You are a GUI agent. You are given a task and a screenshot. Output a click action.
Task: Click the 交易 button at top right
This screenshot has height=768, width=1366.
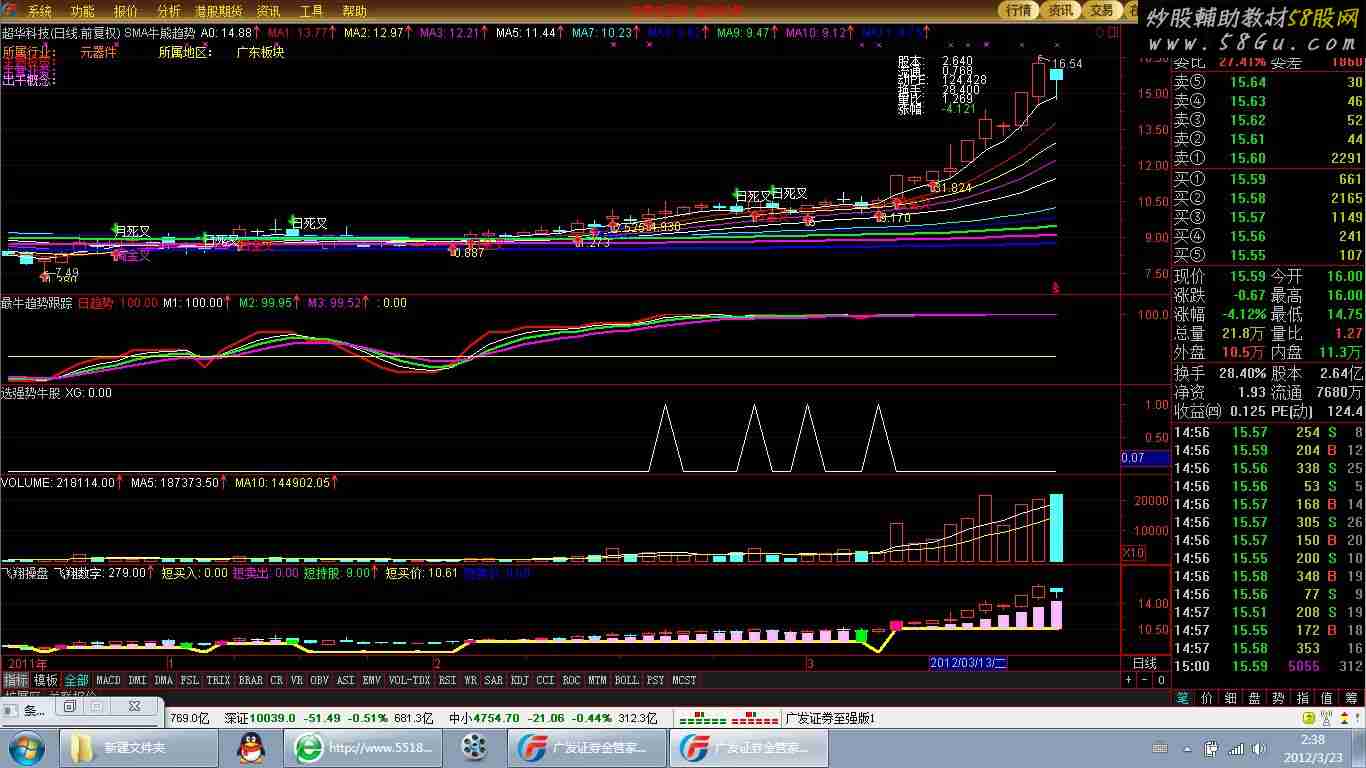(1101, 10)
